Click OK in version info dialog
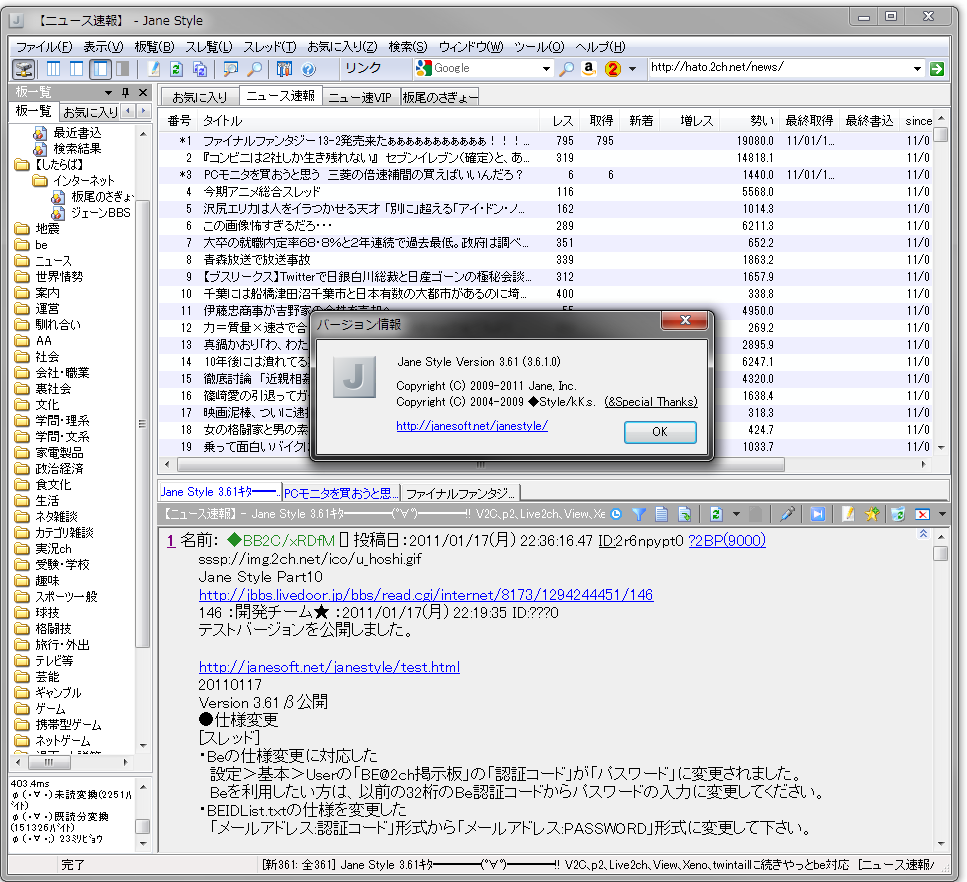 point(660,432)
